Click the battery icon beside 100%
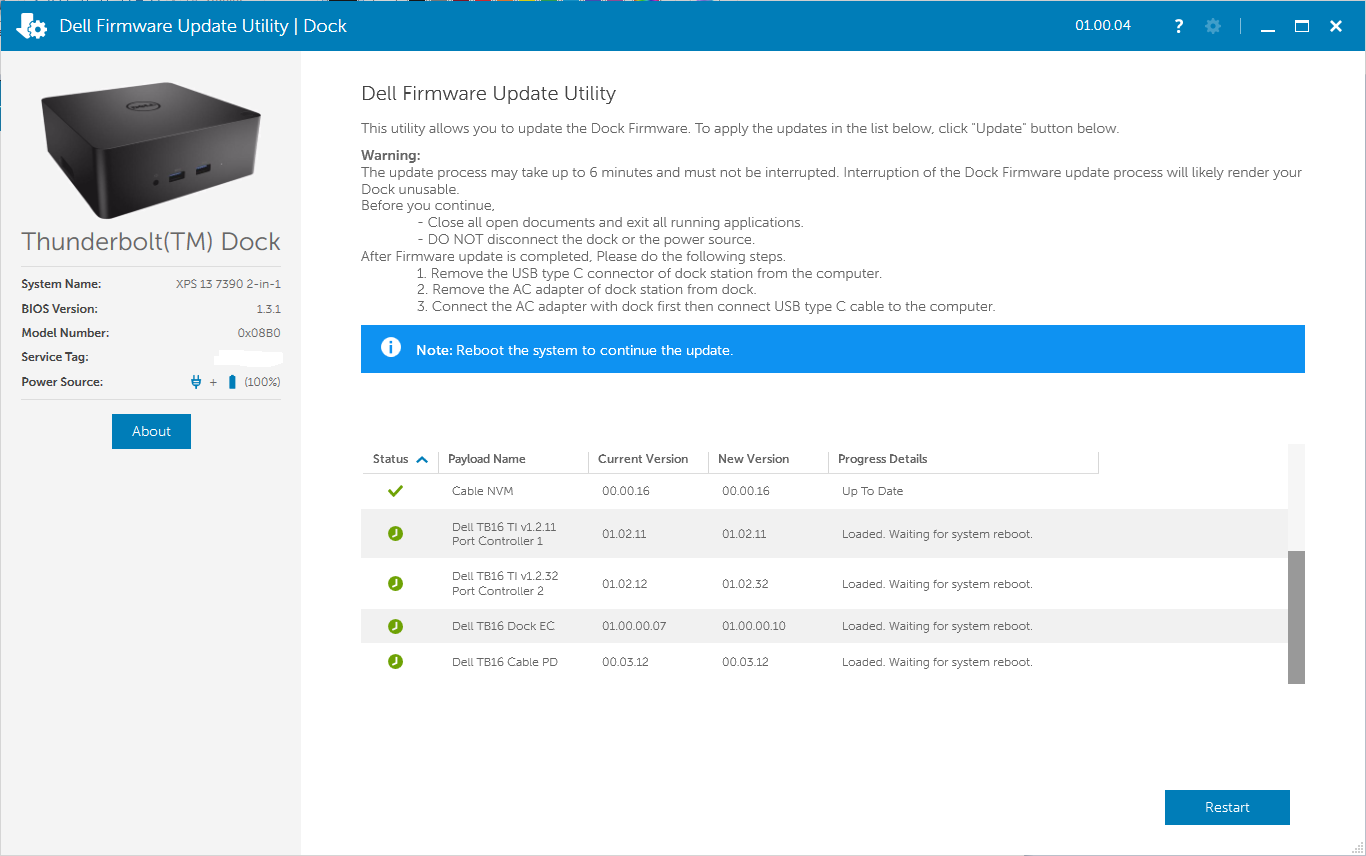The width and height of the screenshot is (1366, 856). tap(232, 382)
